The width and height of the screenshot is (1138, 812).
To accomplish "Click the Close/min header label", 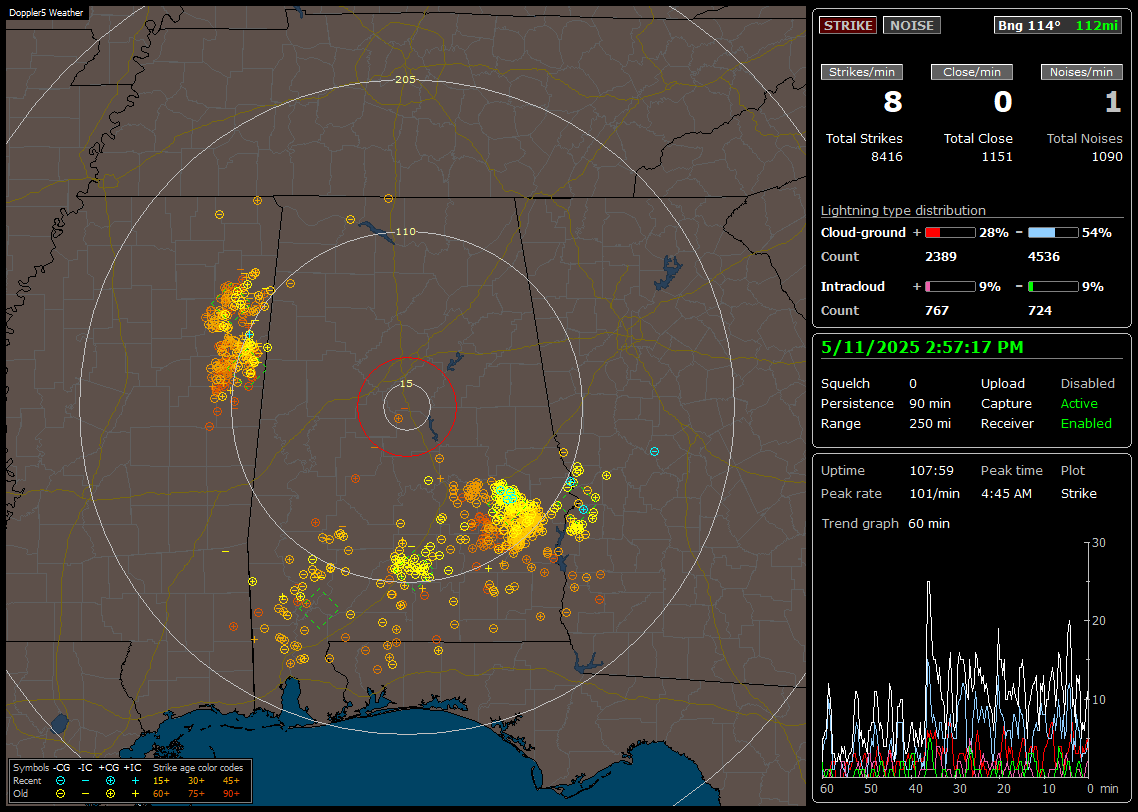I will 972,72.
